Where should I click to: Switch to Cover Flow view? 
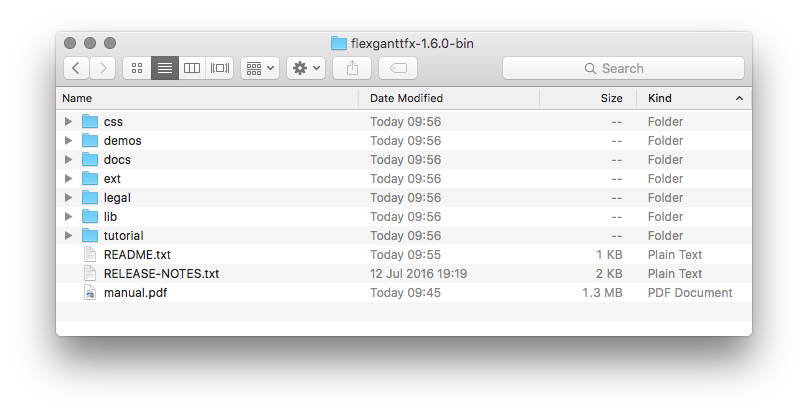click(x=220, y=68)
